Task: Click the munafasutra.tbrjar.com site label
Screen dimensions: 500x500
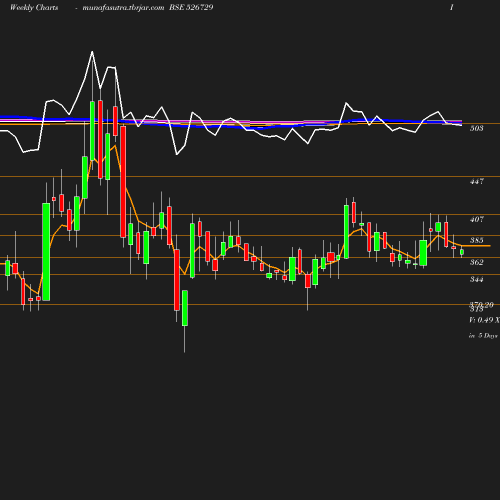Action: pyautogui.click(x=123, y=7)
